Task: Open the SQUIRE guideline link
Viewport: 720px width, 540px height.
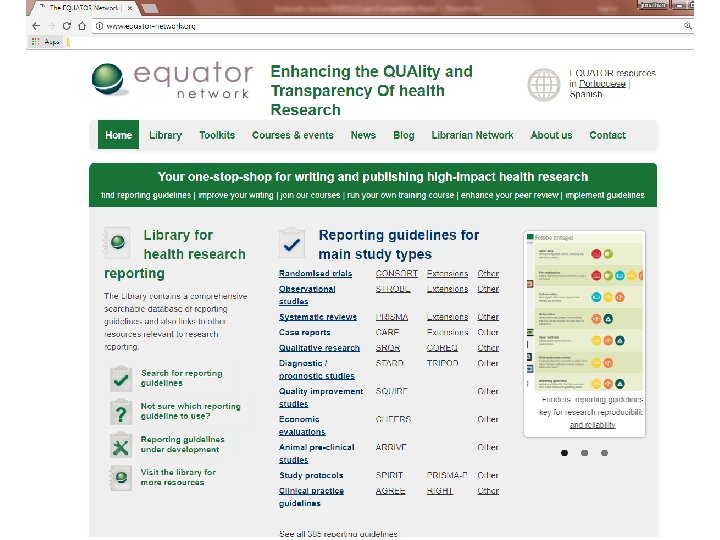Action: [391, 391]
